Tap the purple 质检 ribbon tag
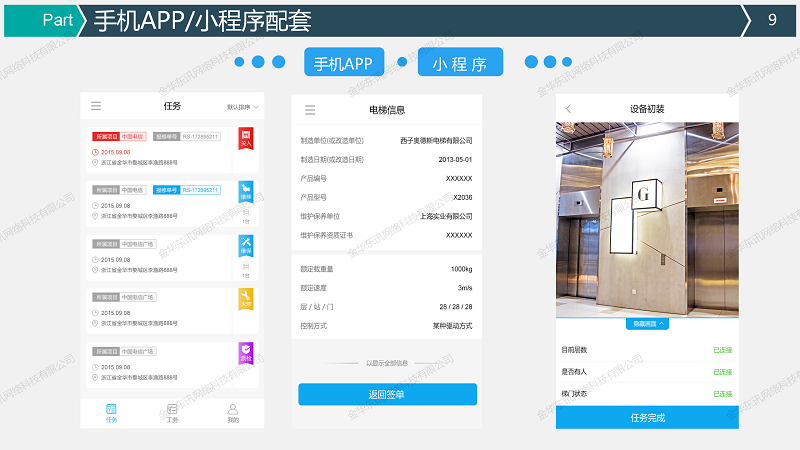Image resolution: width=800 pixels, height=450 pixels. [x=246, y=353]
